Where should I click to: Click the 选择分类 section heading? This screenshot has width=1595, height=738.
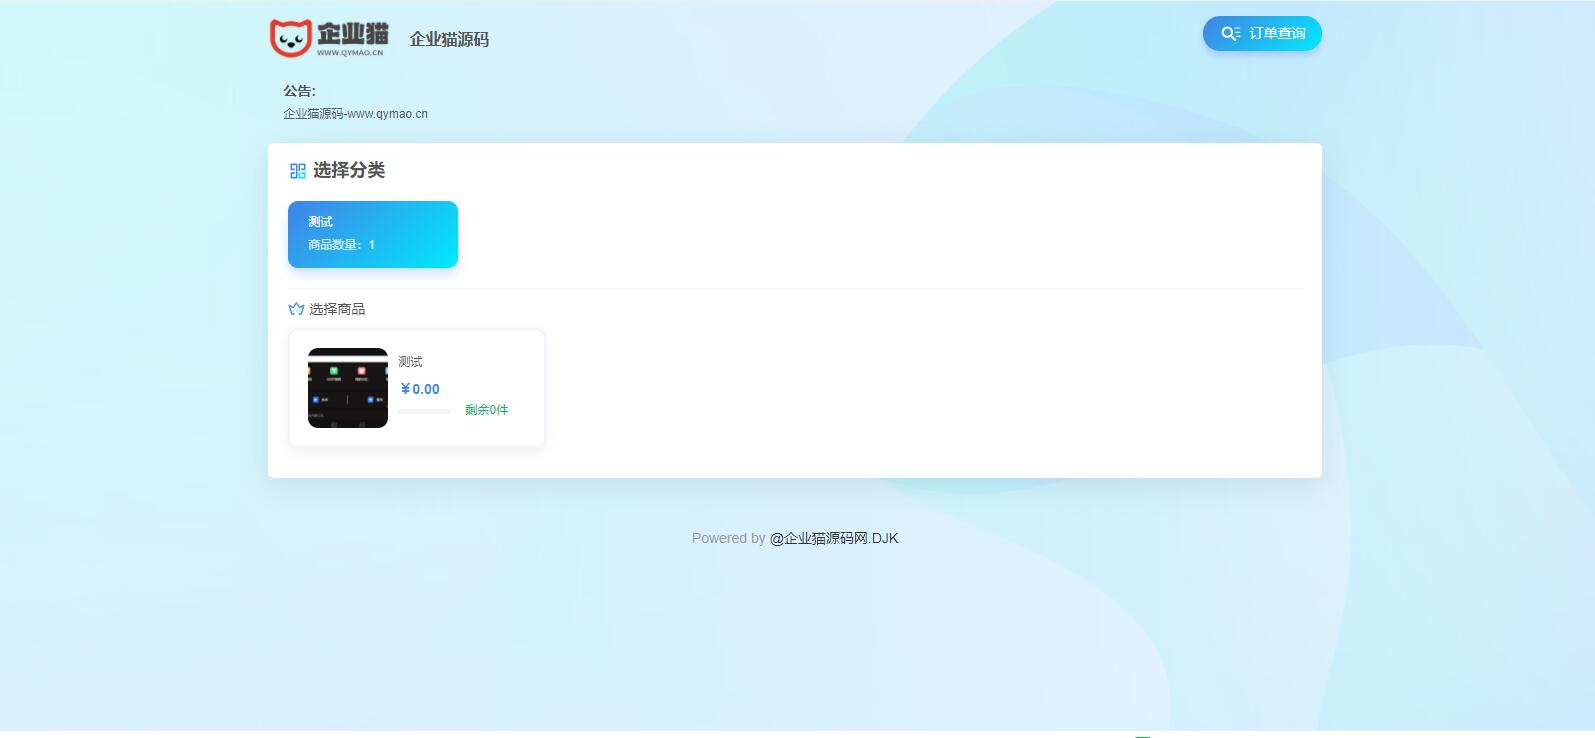(x=349, y=171)
